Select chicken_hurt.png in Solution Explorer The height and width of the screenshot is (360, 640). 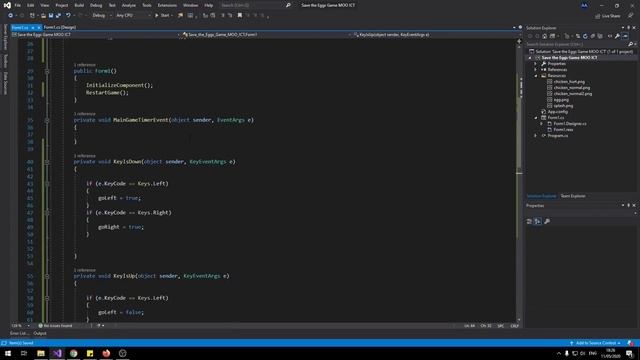[569, 82]
